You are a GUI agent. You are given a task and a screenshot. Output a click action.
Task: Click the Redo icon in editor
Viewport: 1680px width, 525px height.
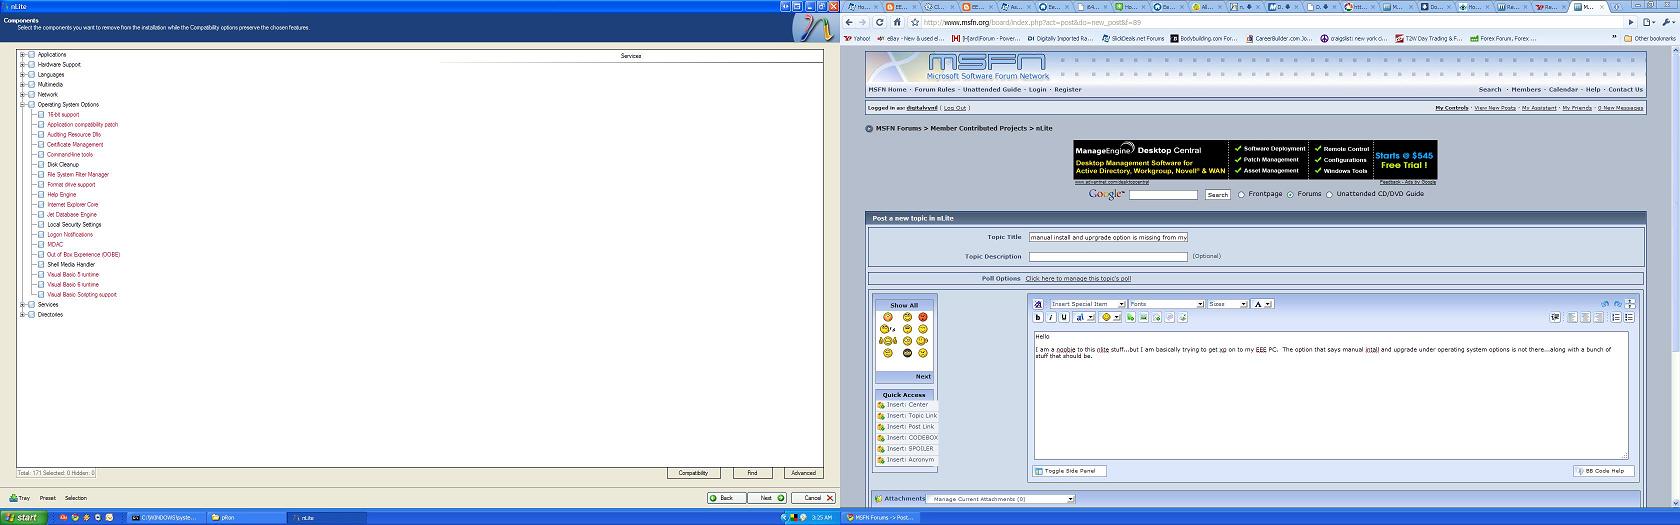click(x=1617, y=304)
